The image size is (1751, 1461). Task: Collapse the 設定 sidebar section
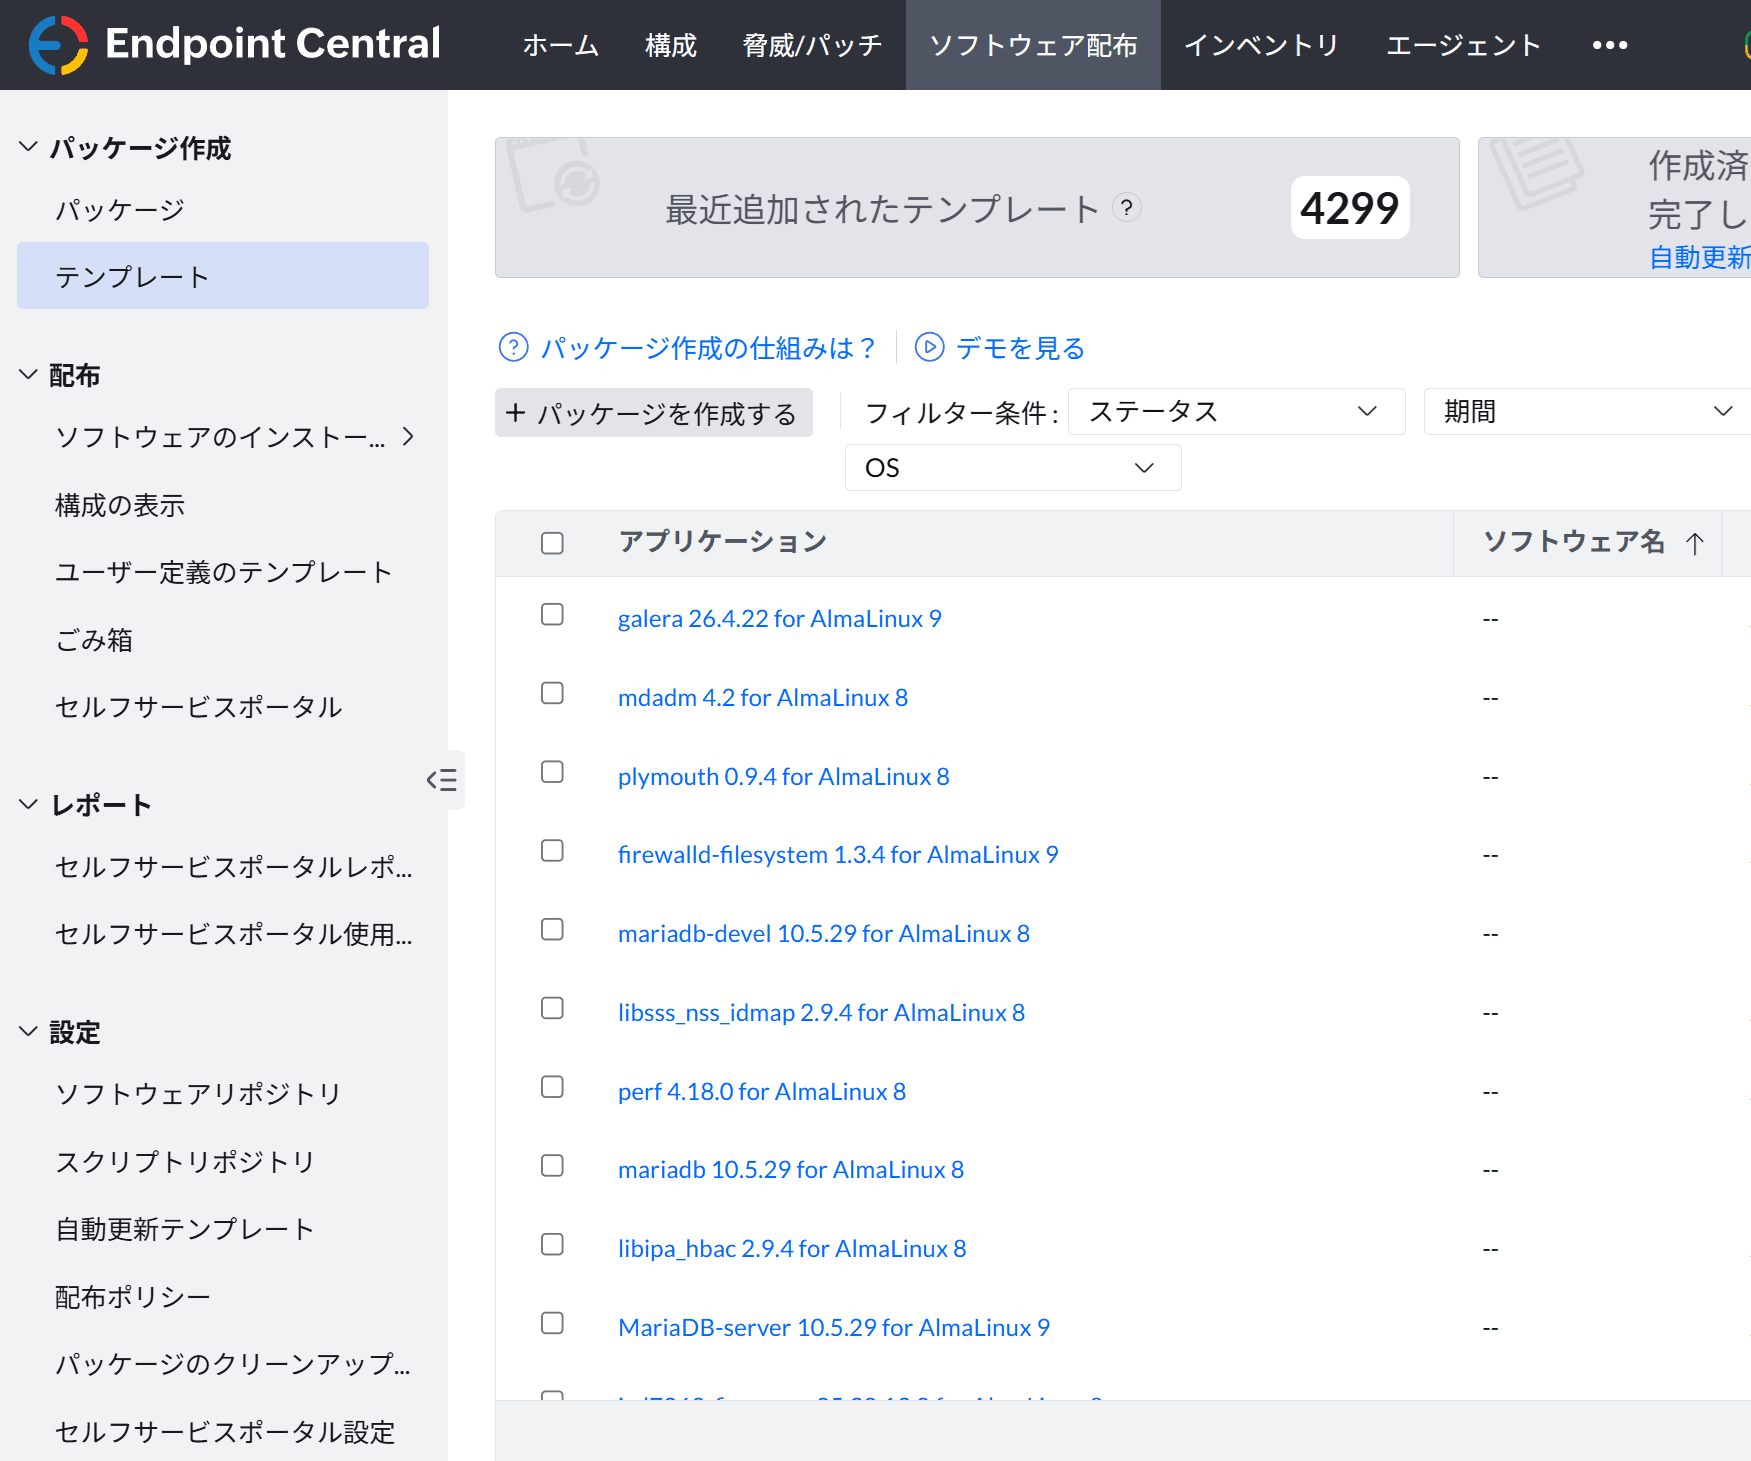click(x=28, y=1031)
